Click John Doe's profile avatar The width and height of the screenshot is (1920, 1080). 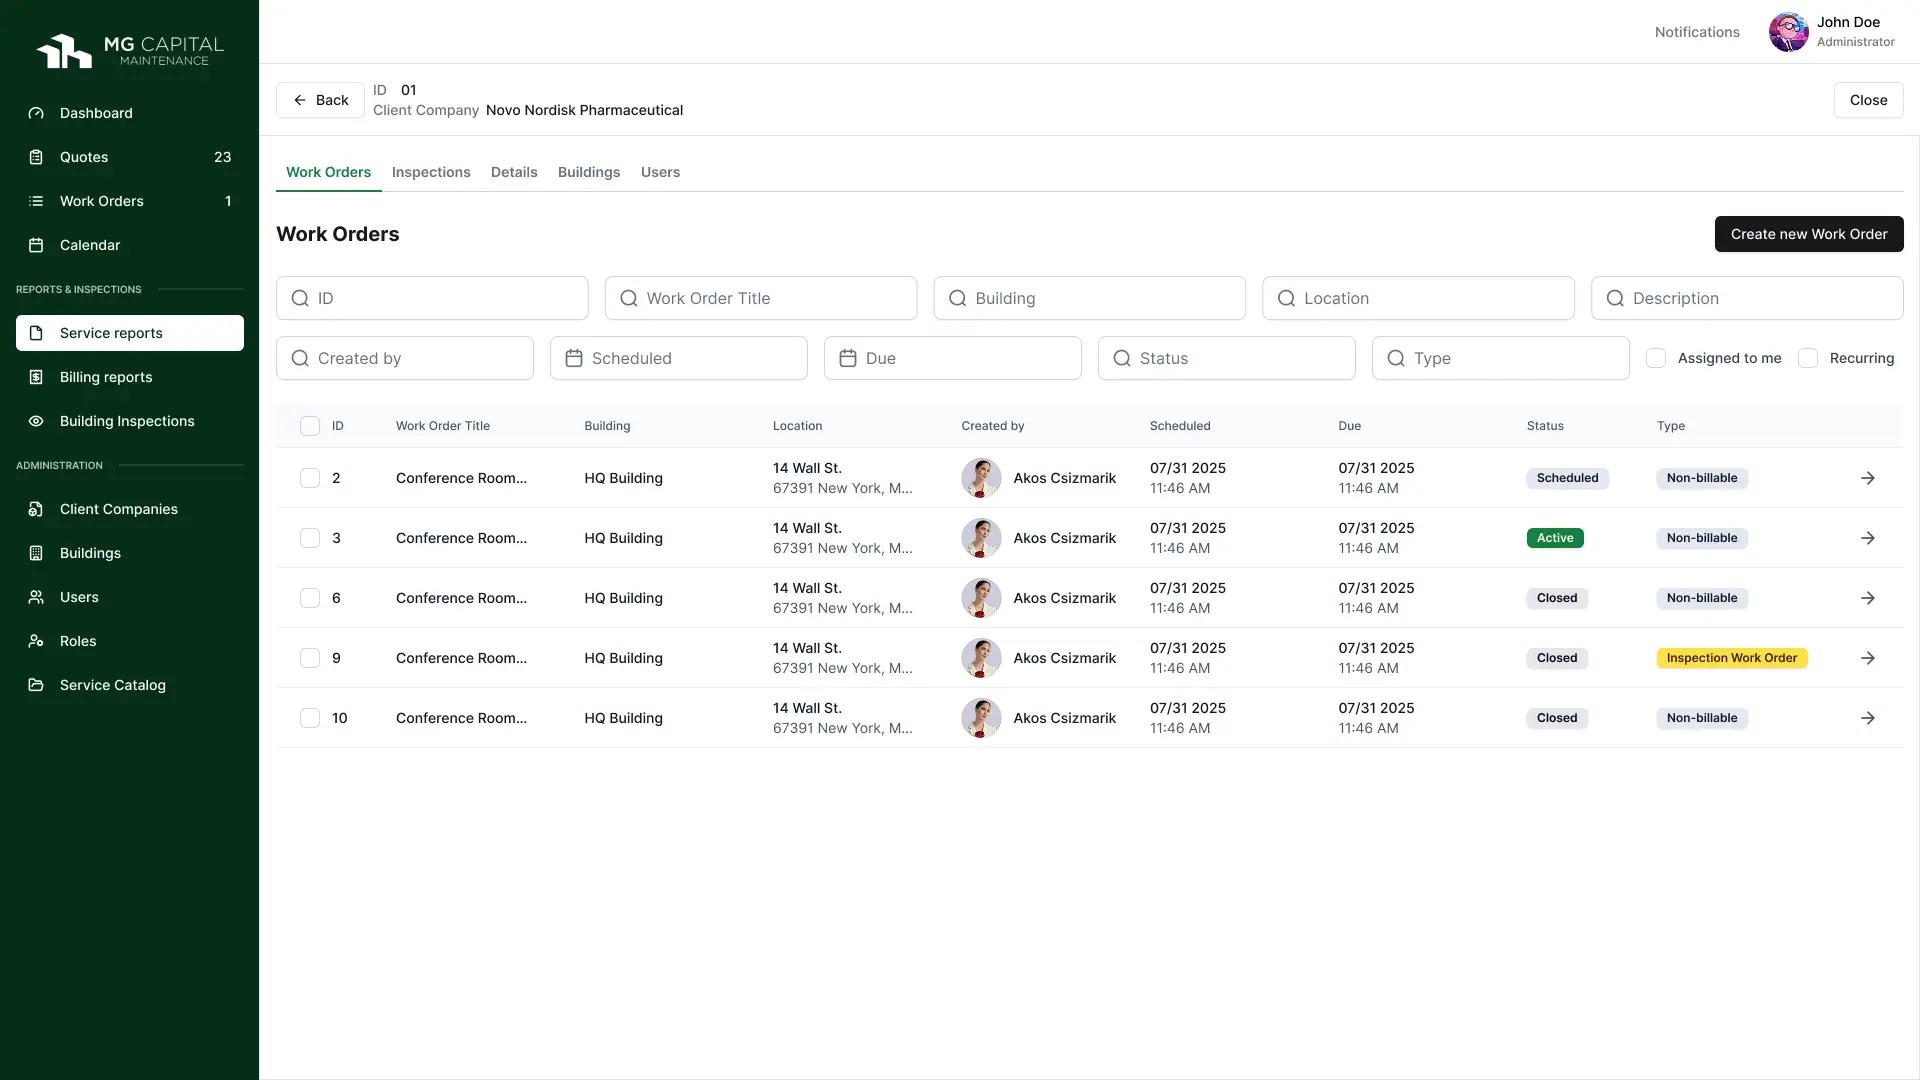pyautogui.click(x=1788, y=32)
